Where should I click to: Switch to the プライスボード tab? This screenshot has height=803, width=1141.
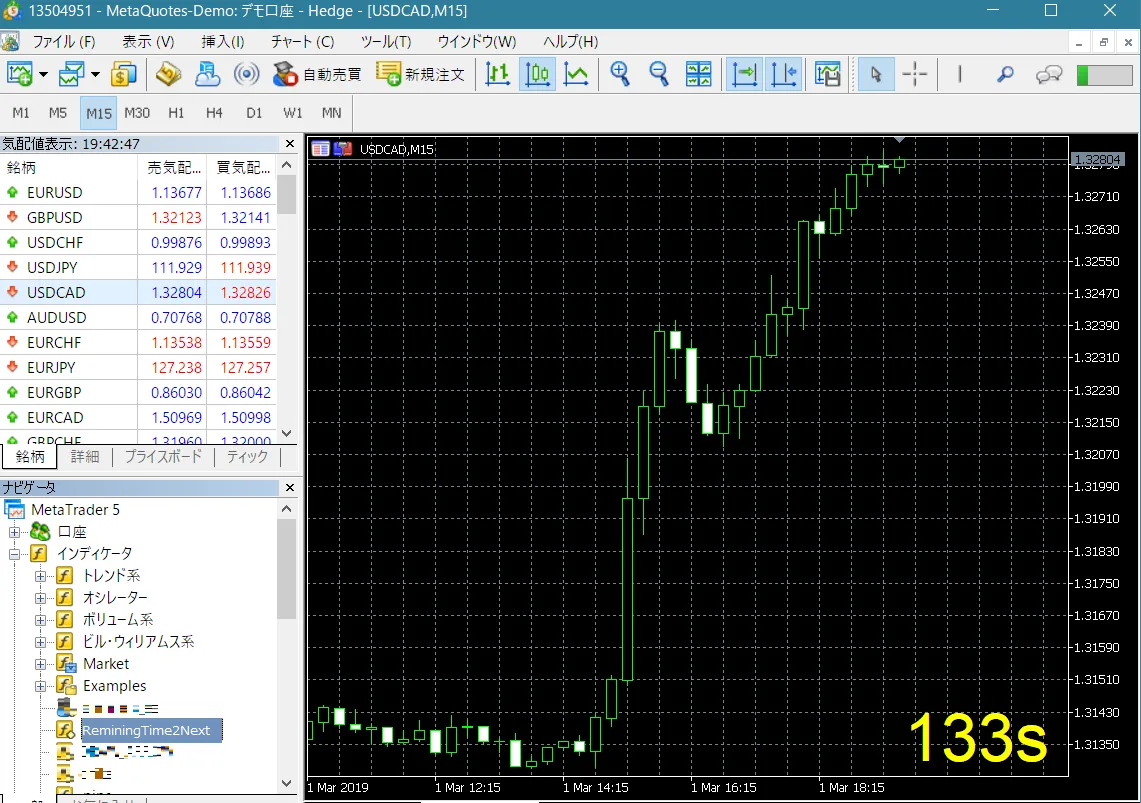coord(163,457)
